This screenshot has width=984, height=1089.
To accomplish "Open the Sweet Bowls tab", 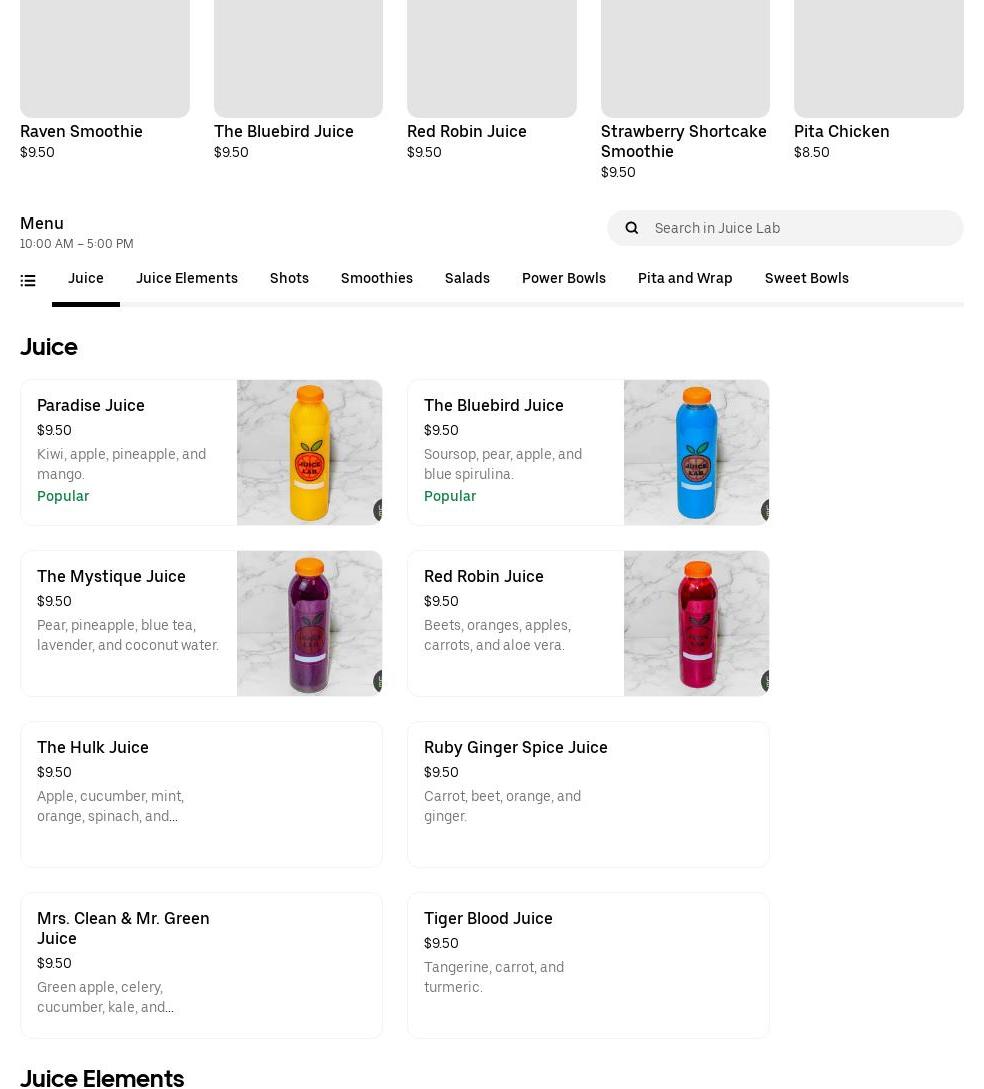I will pos(806,278).
